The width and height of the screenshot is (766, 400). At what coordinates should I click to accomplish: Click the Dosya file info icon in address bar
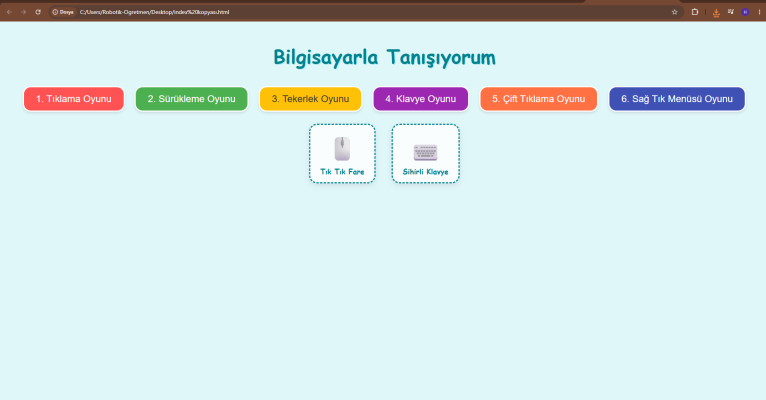click(63, 12)
